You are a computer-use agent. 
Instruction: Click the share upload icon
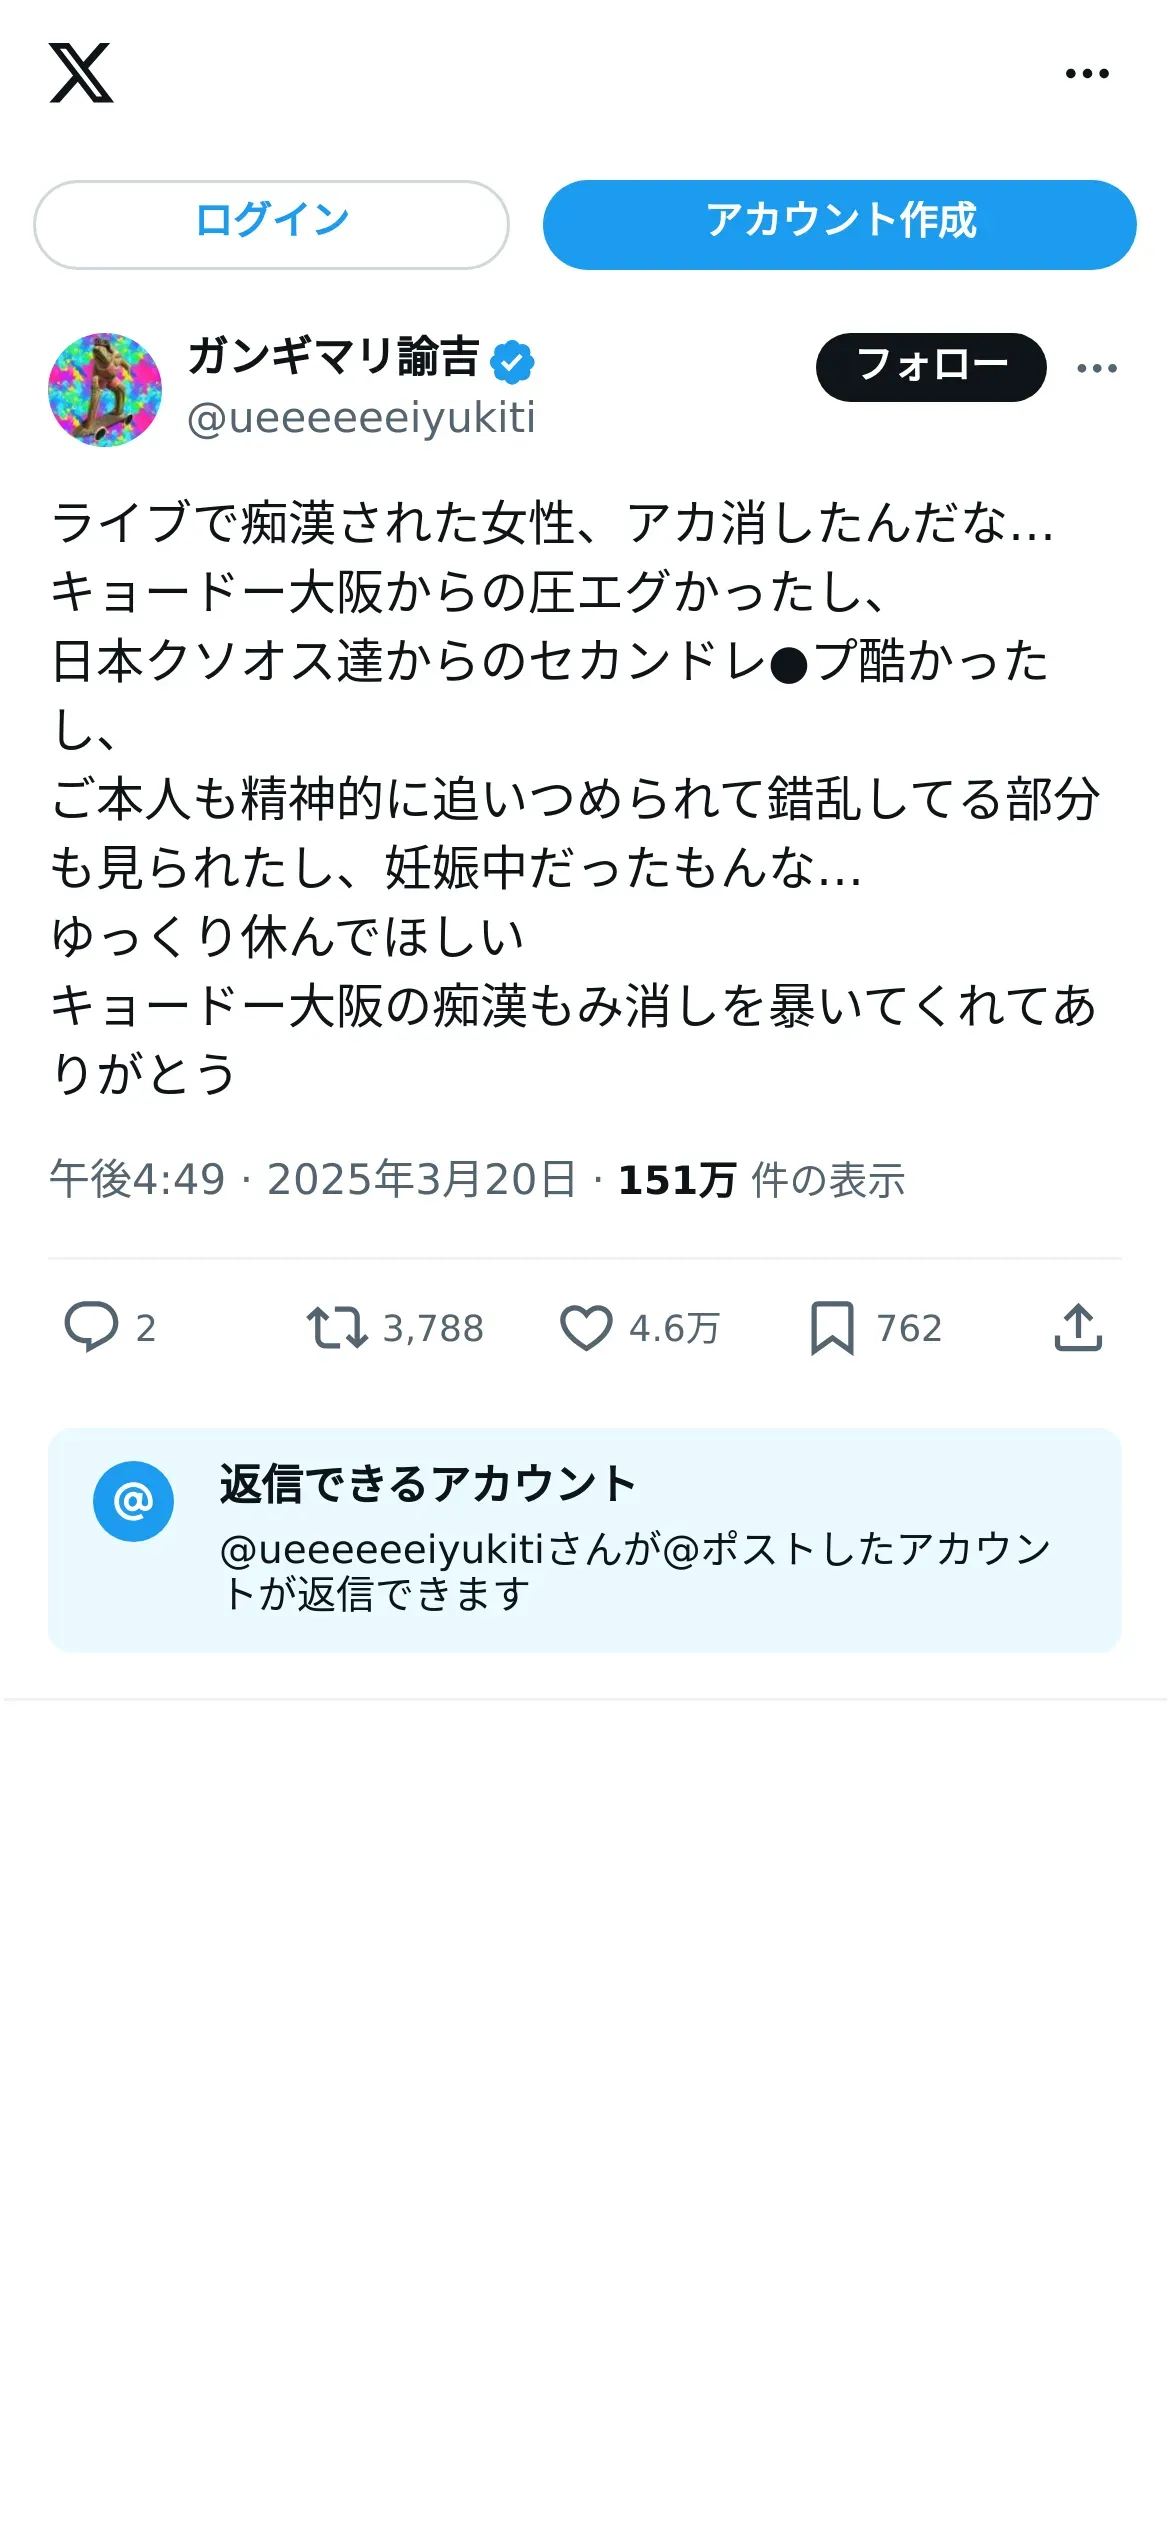(1078, 1328)
